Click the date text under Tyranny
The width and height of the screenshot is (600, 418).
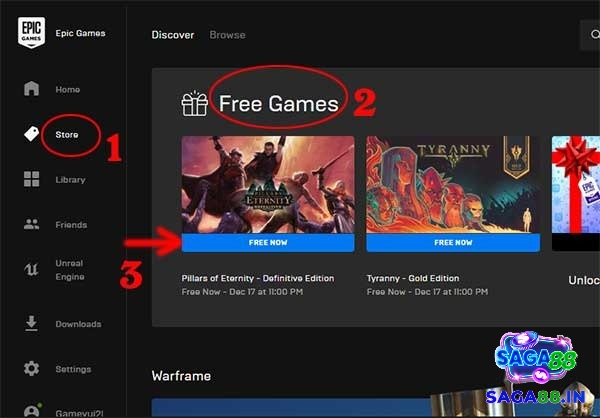427,292
